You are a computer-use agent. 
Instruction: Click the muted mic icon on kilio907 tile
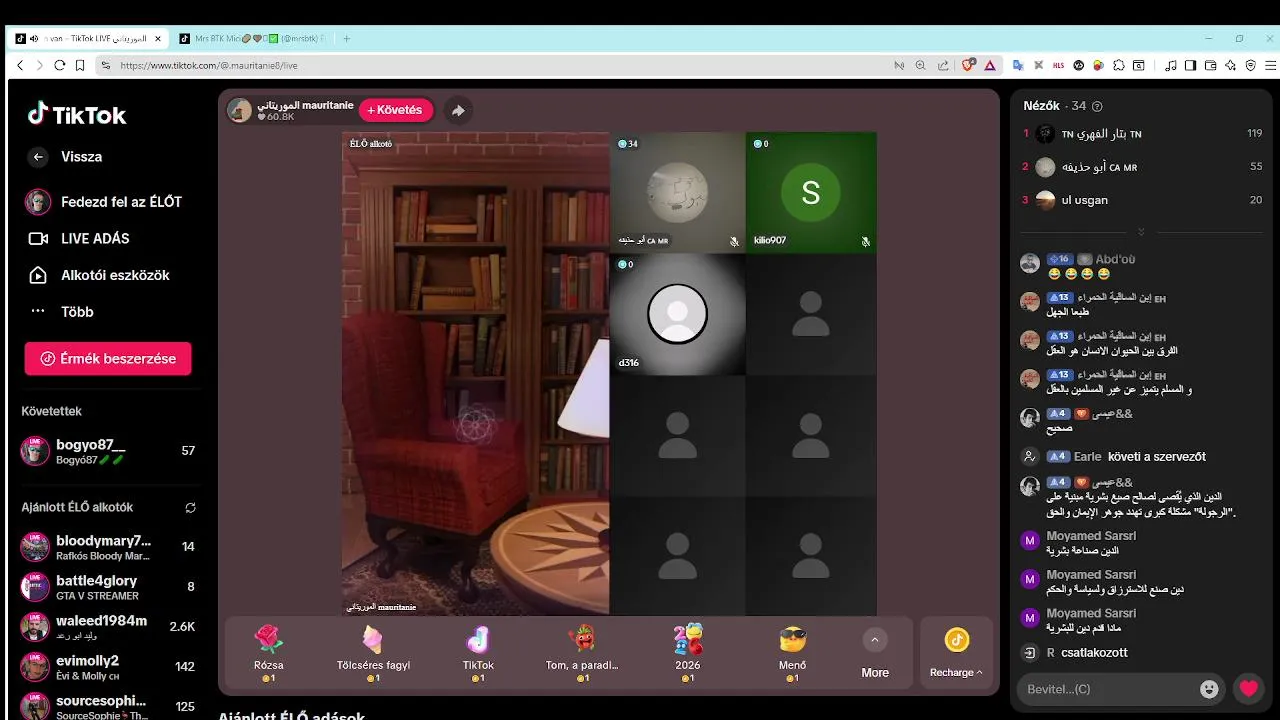point(866,241)
